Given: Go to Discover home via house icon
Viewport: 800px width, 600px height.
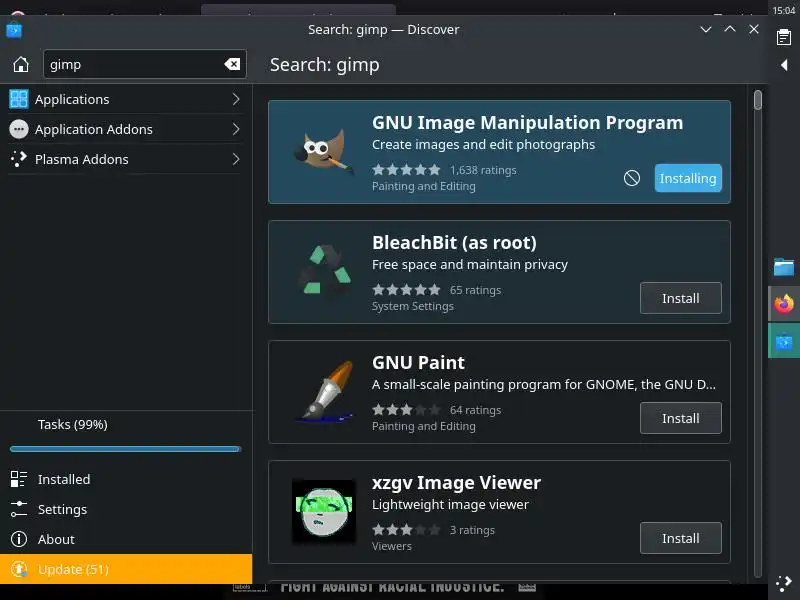Looking at the screenshot, I should (x=21, y=64).
